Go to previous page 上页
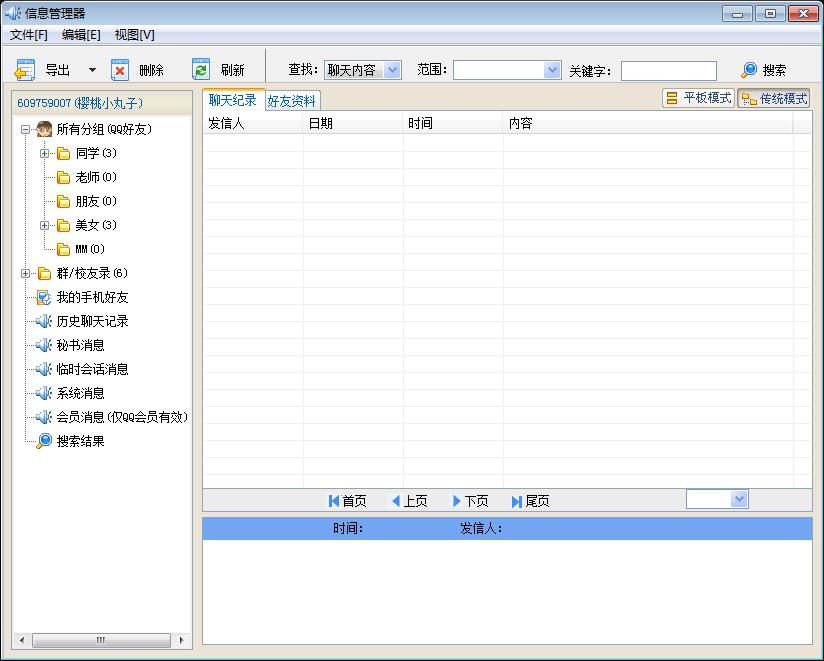824x661 pixels. [409, 501]
